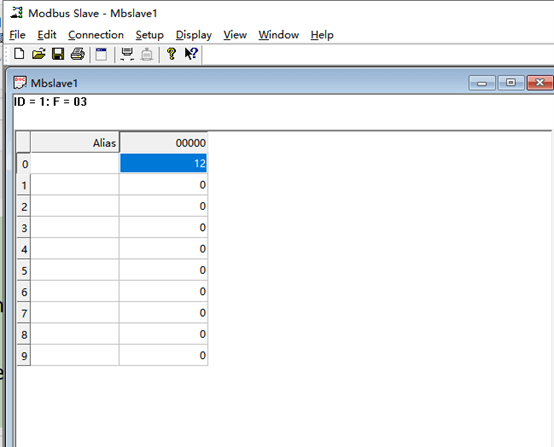Click the Alias cell in row 3

point(75,227)
